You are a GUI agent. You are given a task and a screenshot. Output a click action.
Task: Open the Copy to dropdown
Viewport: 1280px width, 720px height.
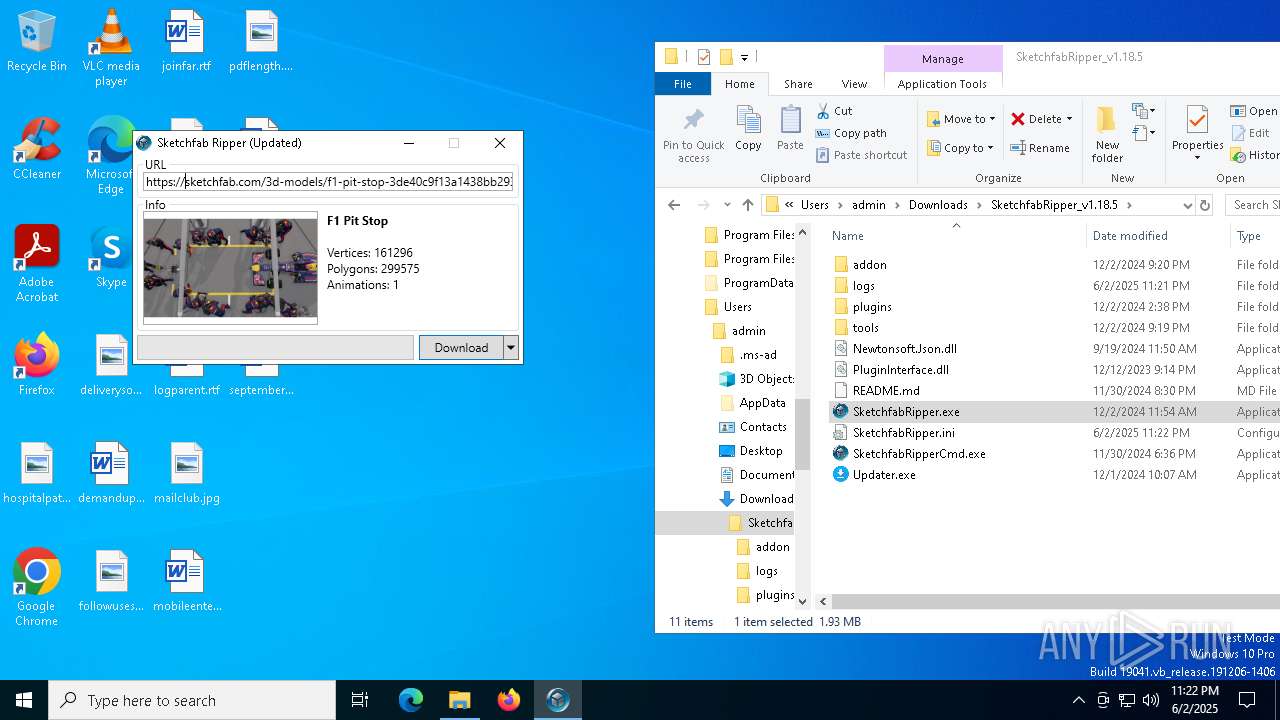[x=961, y=148]
